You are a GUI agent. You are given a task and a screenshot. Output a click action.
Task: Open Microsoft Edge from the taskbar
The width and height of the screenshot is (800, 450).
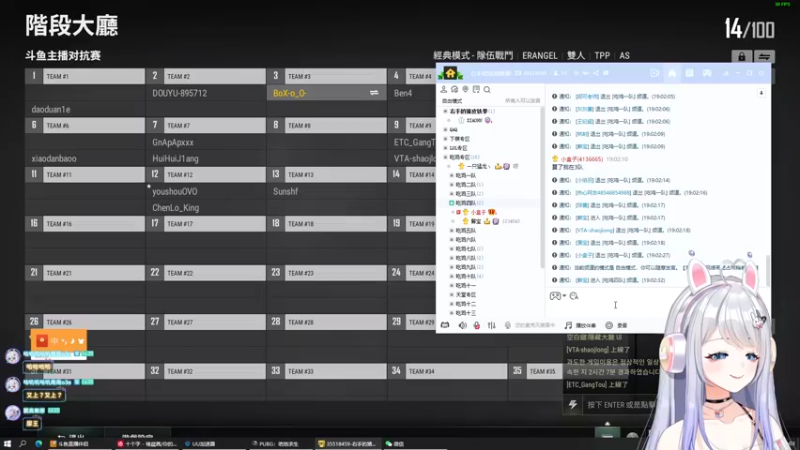click(x=39, y=444)
